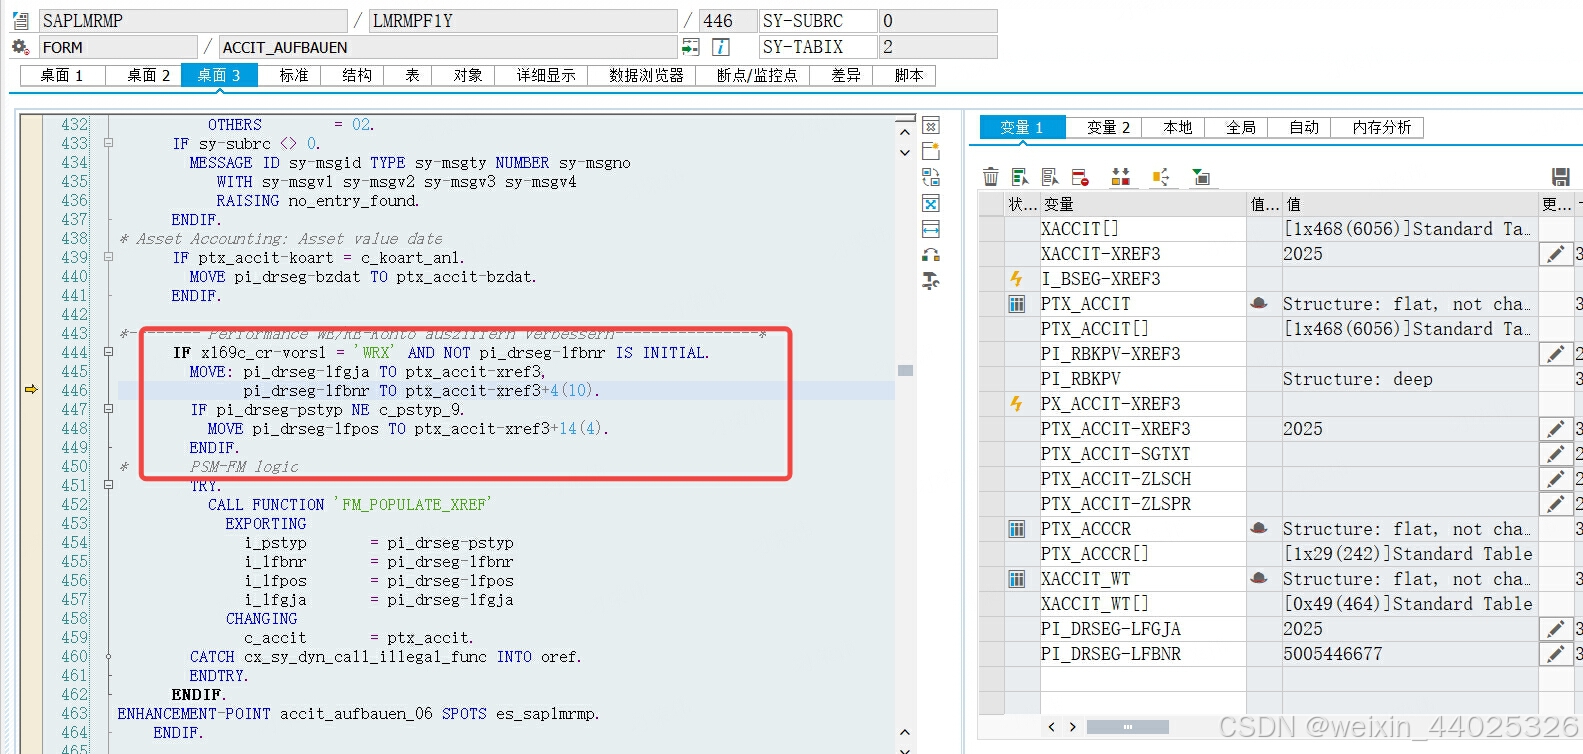Click the blue info icon in the header
Viewport: 1583px width, 754px height.
(x=720, y=47)
